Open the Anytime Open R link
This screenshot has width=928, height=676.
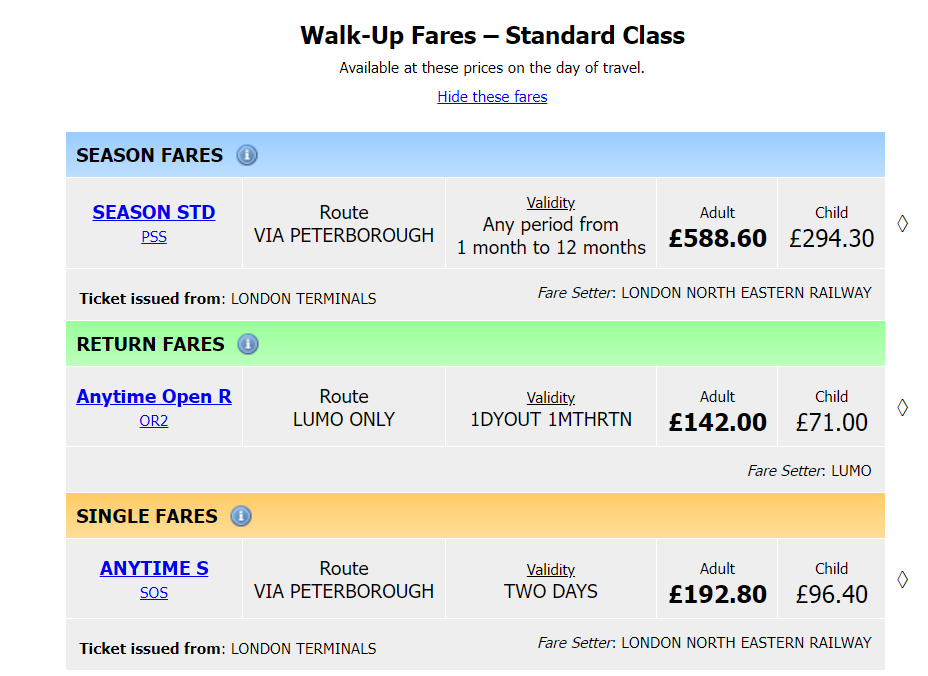pos(154,396)
